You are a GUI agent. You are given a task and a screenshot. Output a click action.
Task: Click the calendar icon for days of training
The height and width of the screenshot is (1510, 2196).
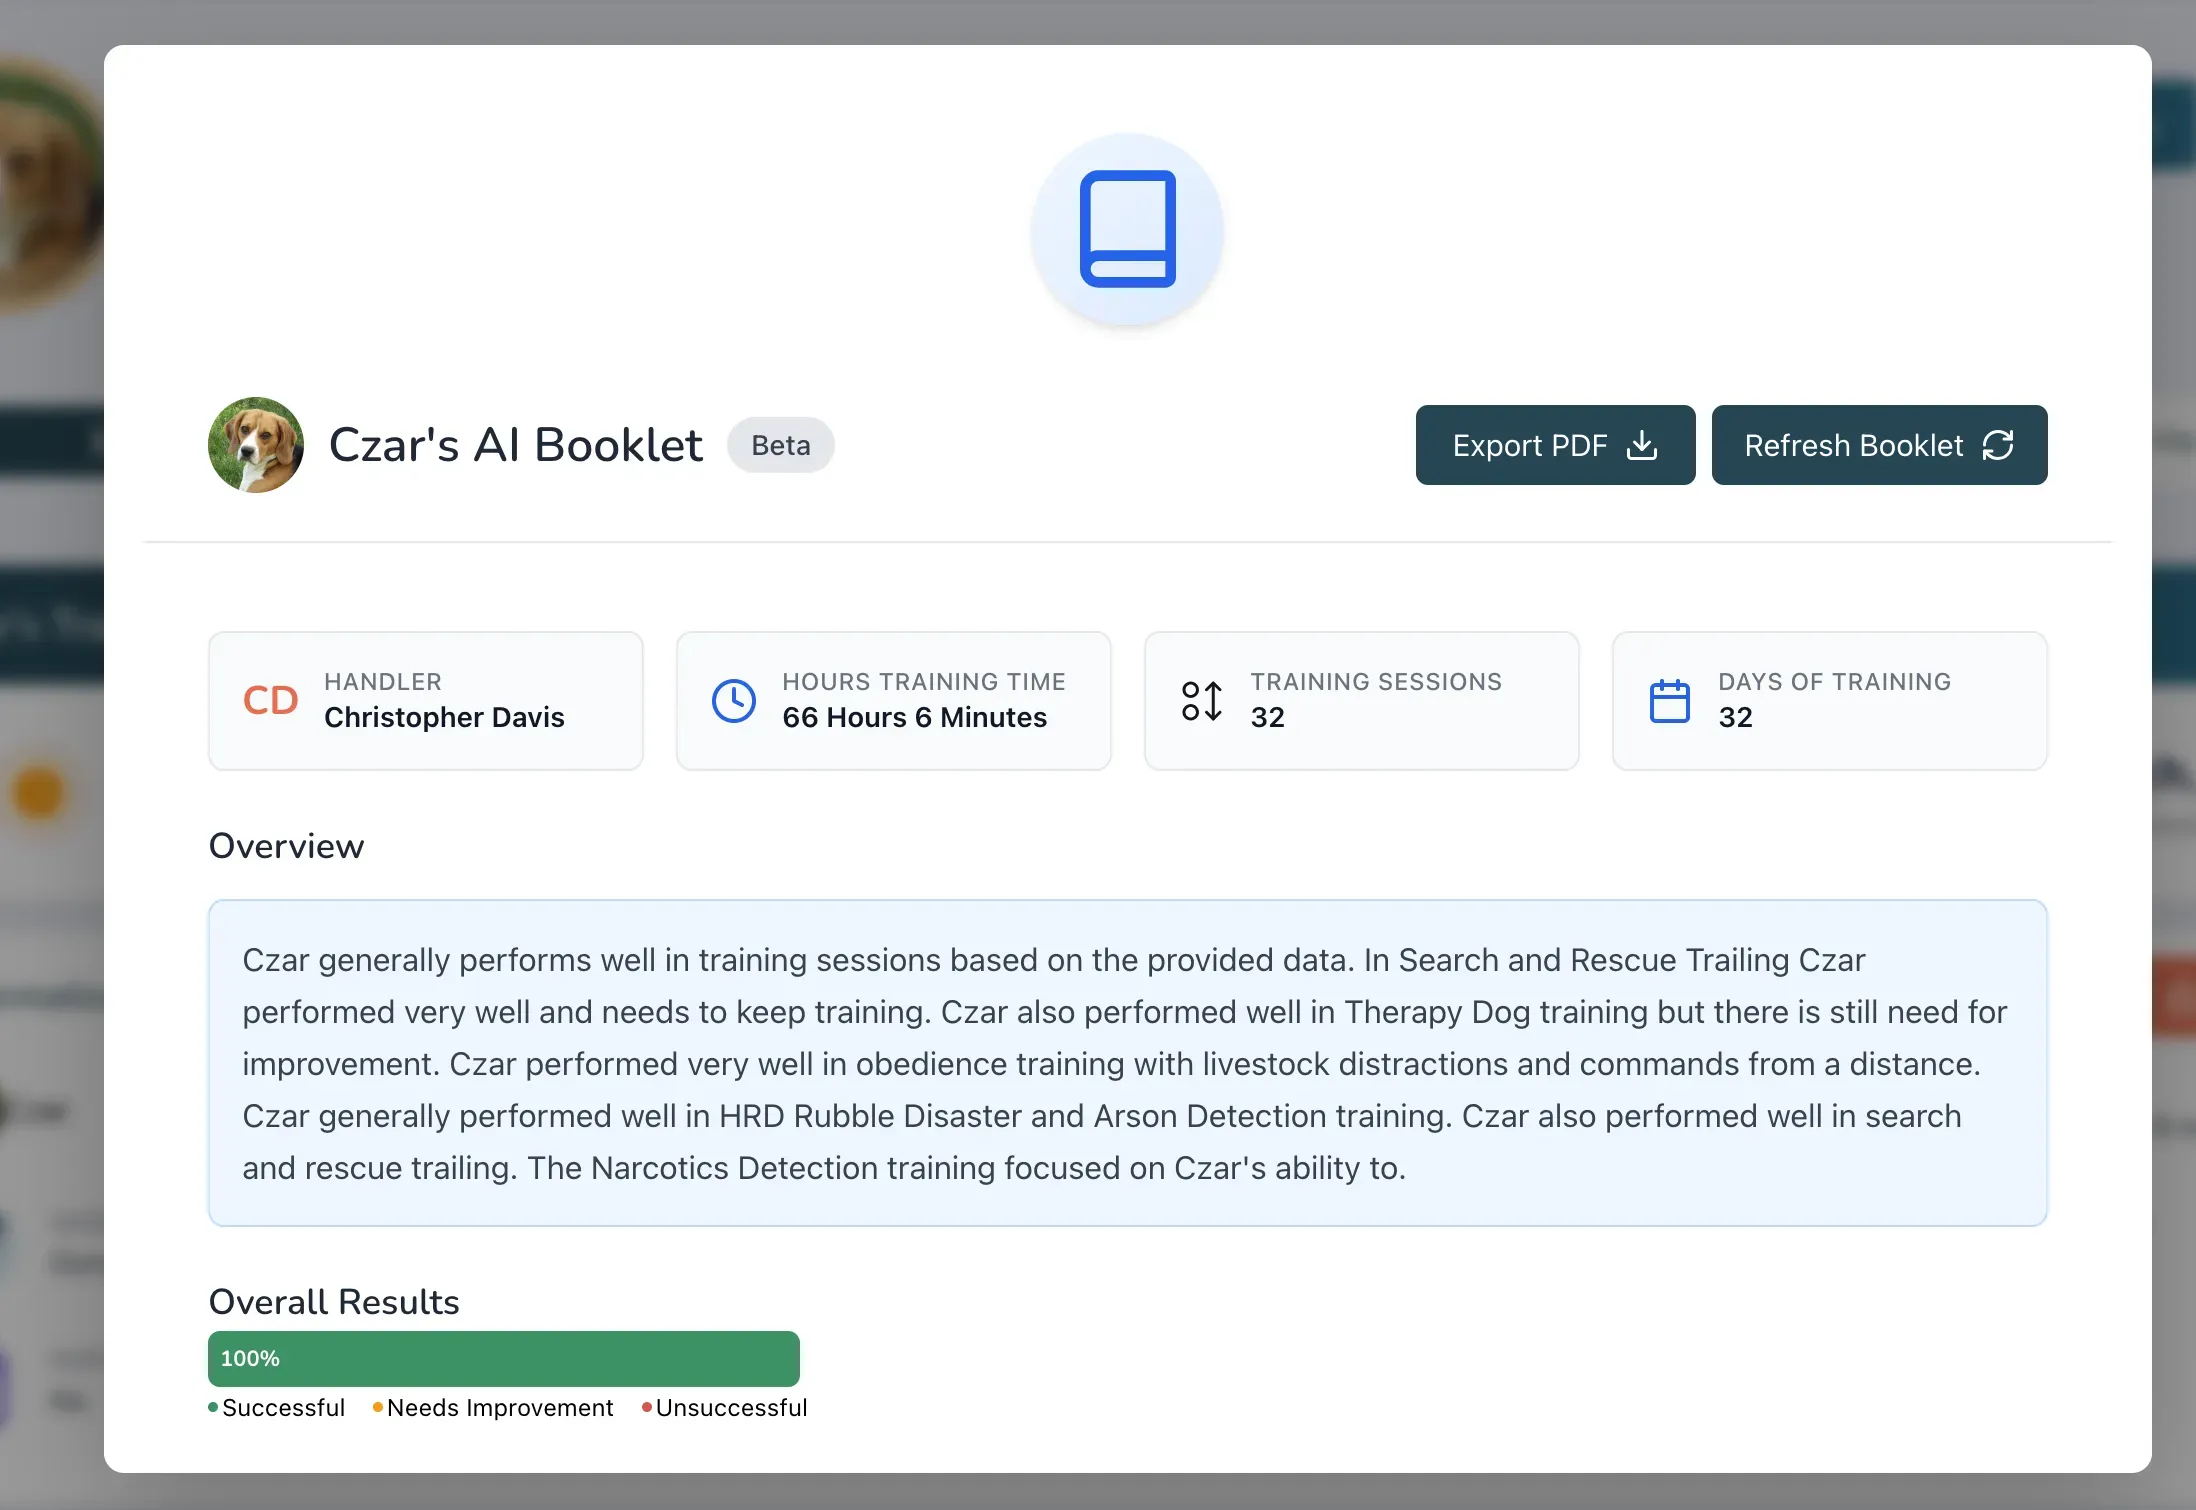pos(1669,700)
